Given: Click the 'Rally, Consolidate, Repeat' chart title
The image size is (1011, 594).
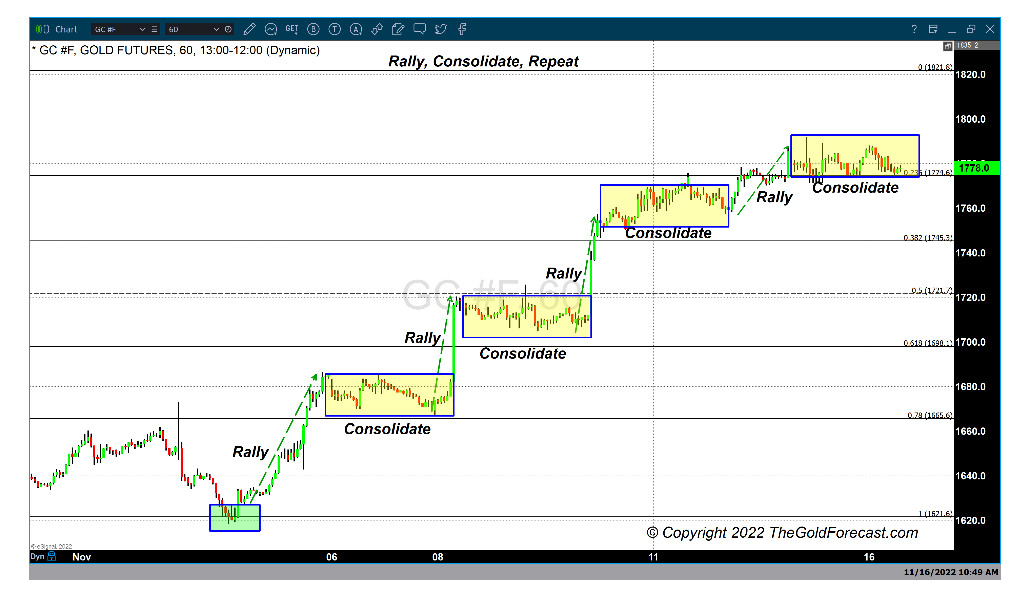Looking at the screenshot, I should [x=483, y=61].
